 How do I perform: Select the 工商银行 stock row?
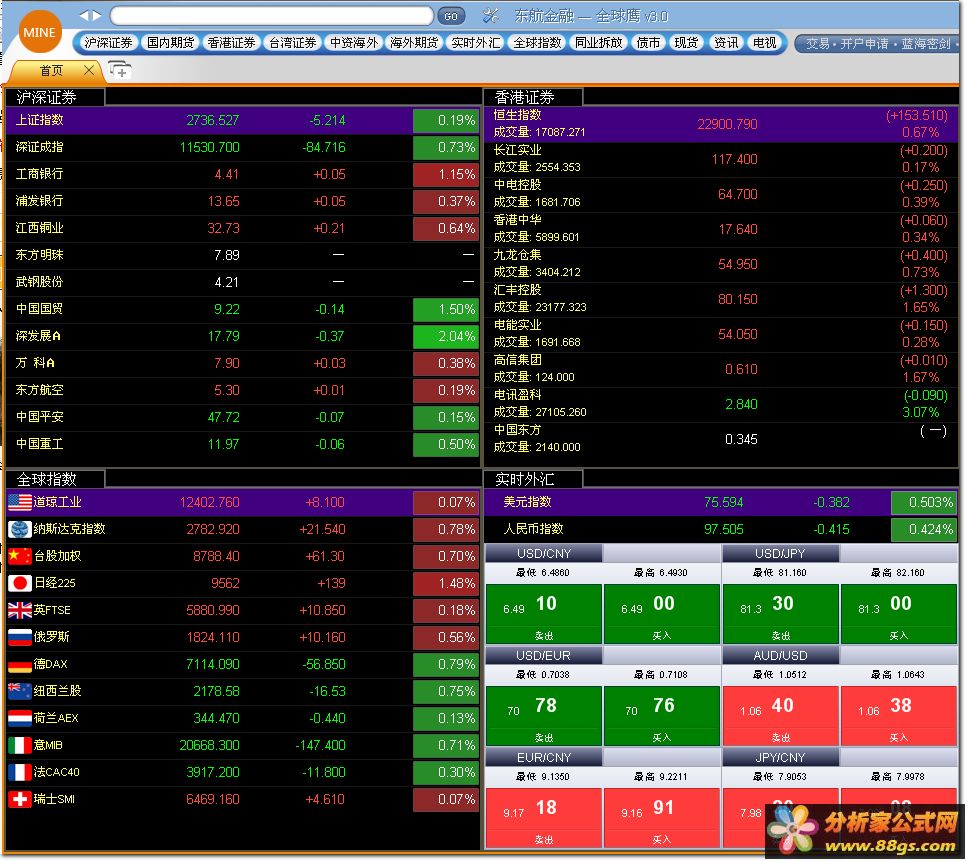(243, 175)
